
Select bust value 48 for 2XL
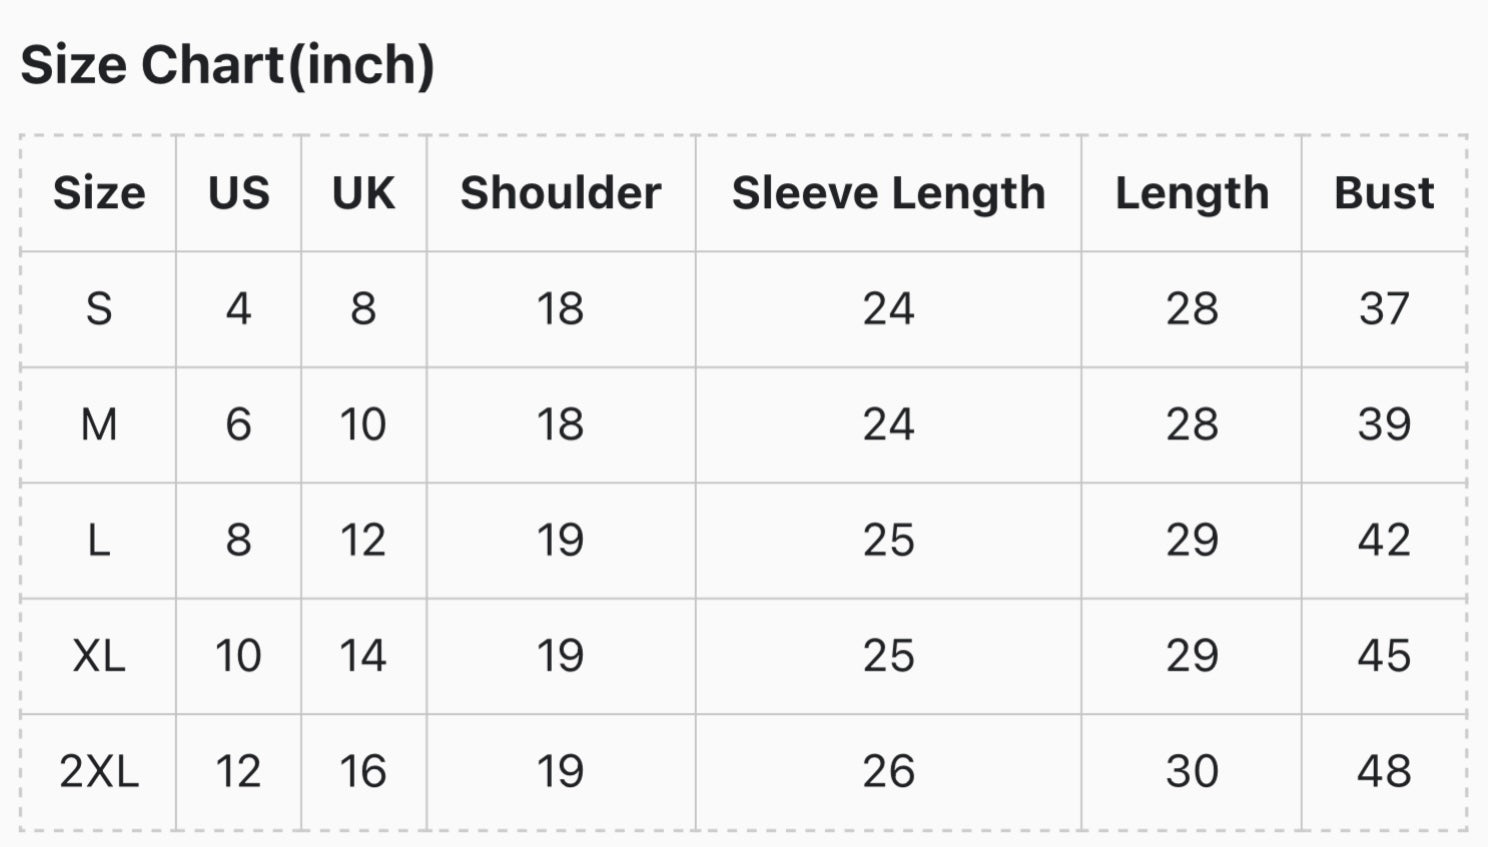(x=1384, y=772)
